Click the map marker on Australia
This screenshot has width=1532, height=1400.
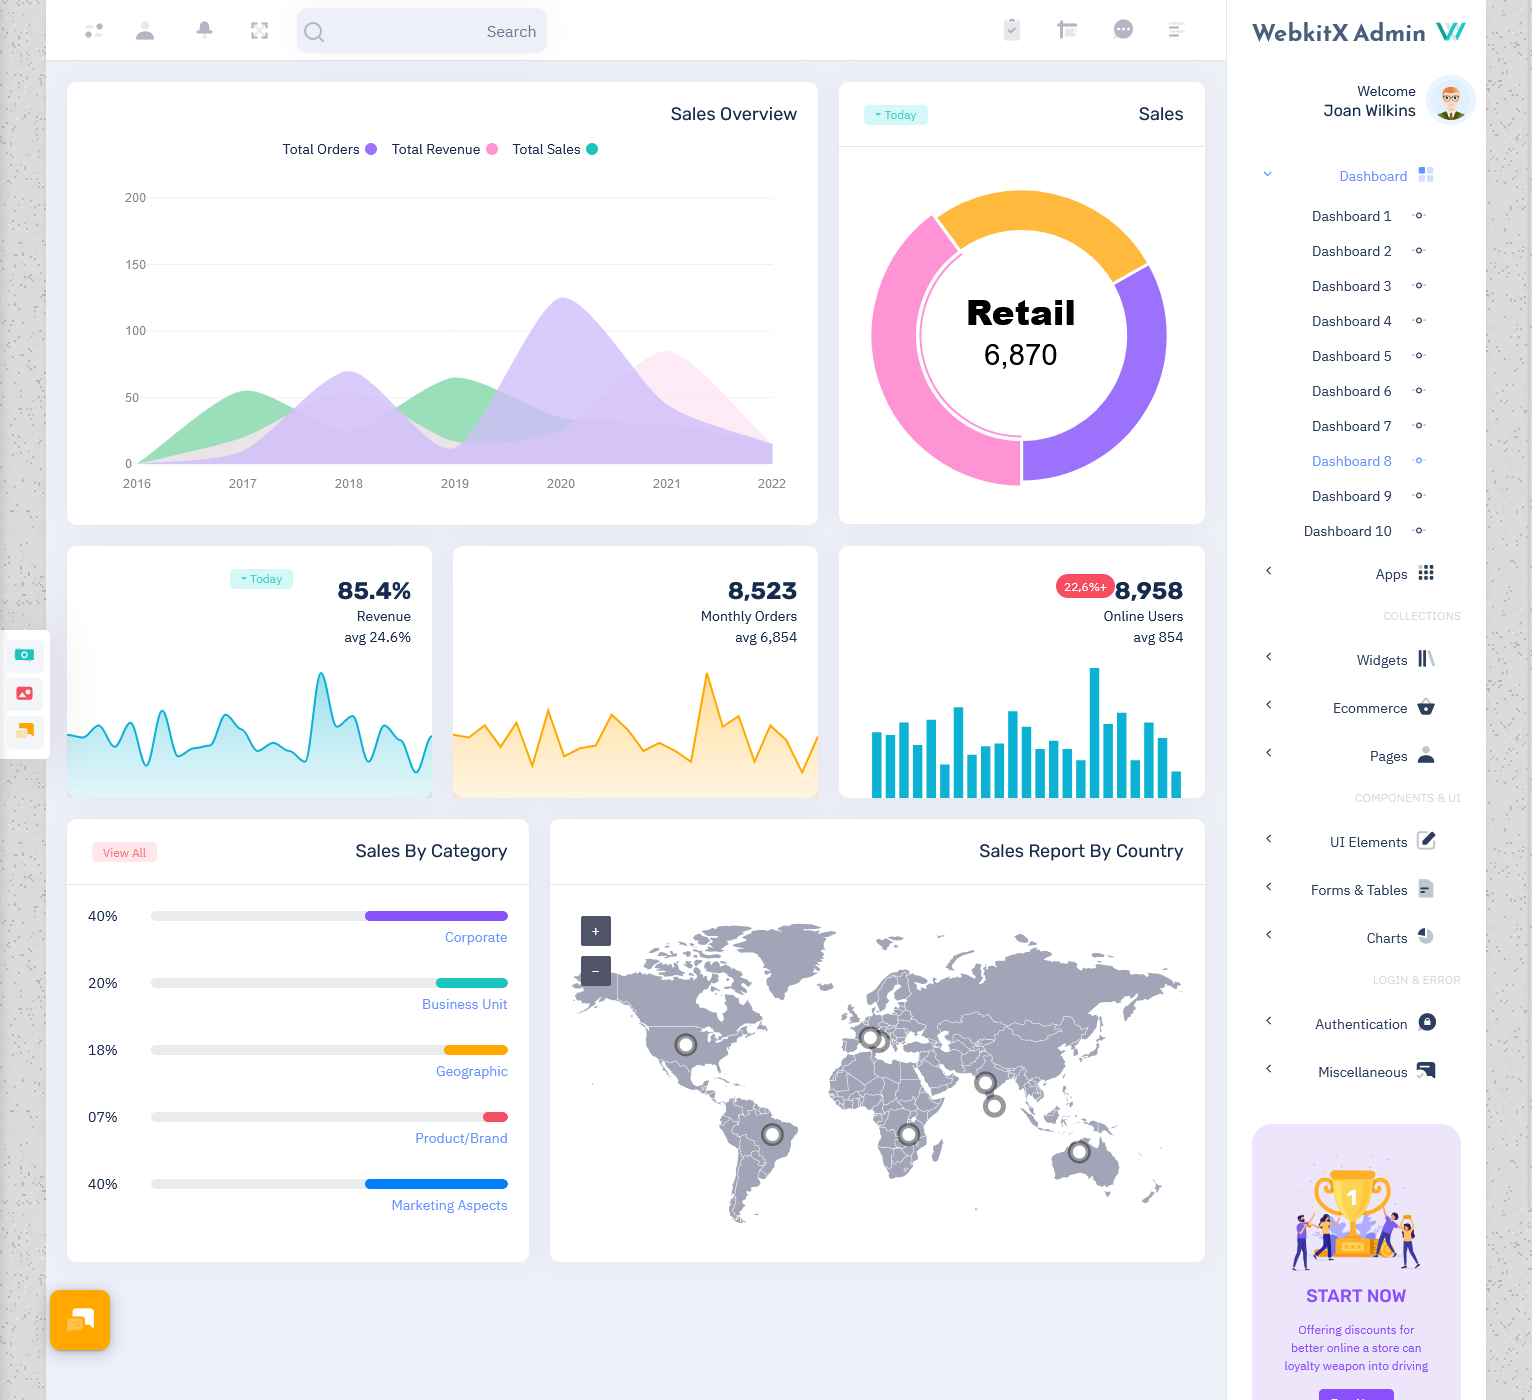[1079, 1152]
